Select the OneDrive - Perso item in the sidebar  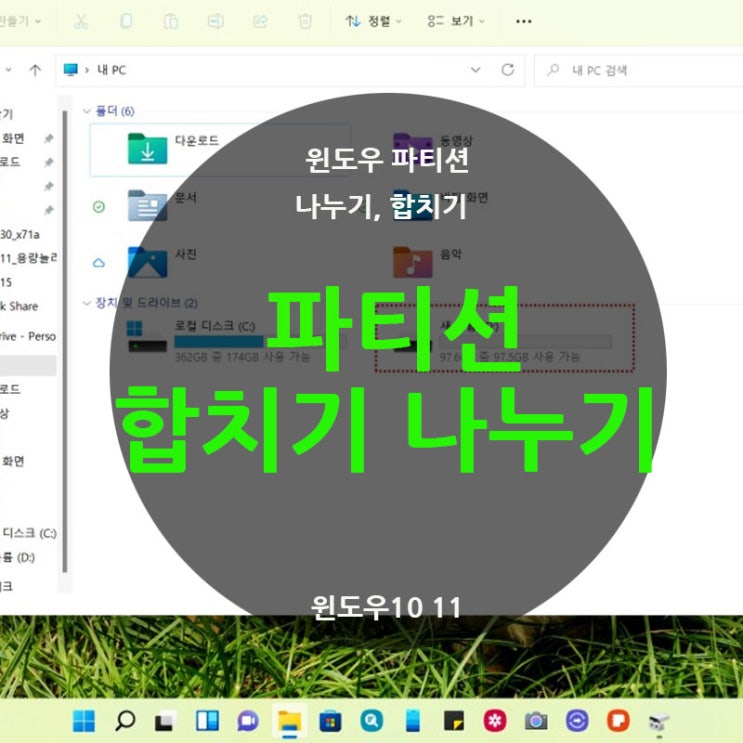[x=28, y=336]
